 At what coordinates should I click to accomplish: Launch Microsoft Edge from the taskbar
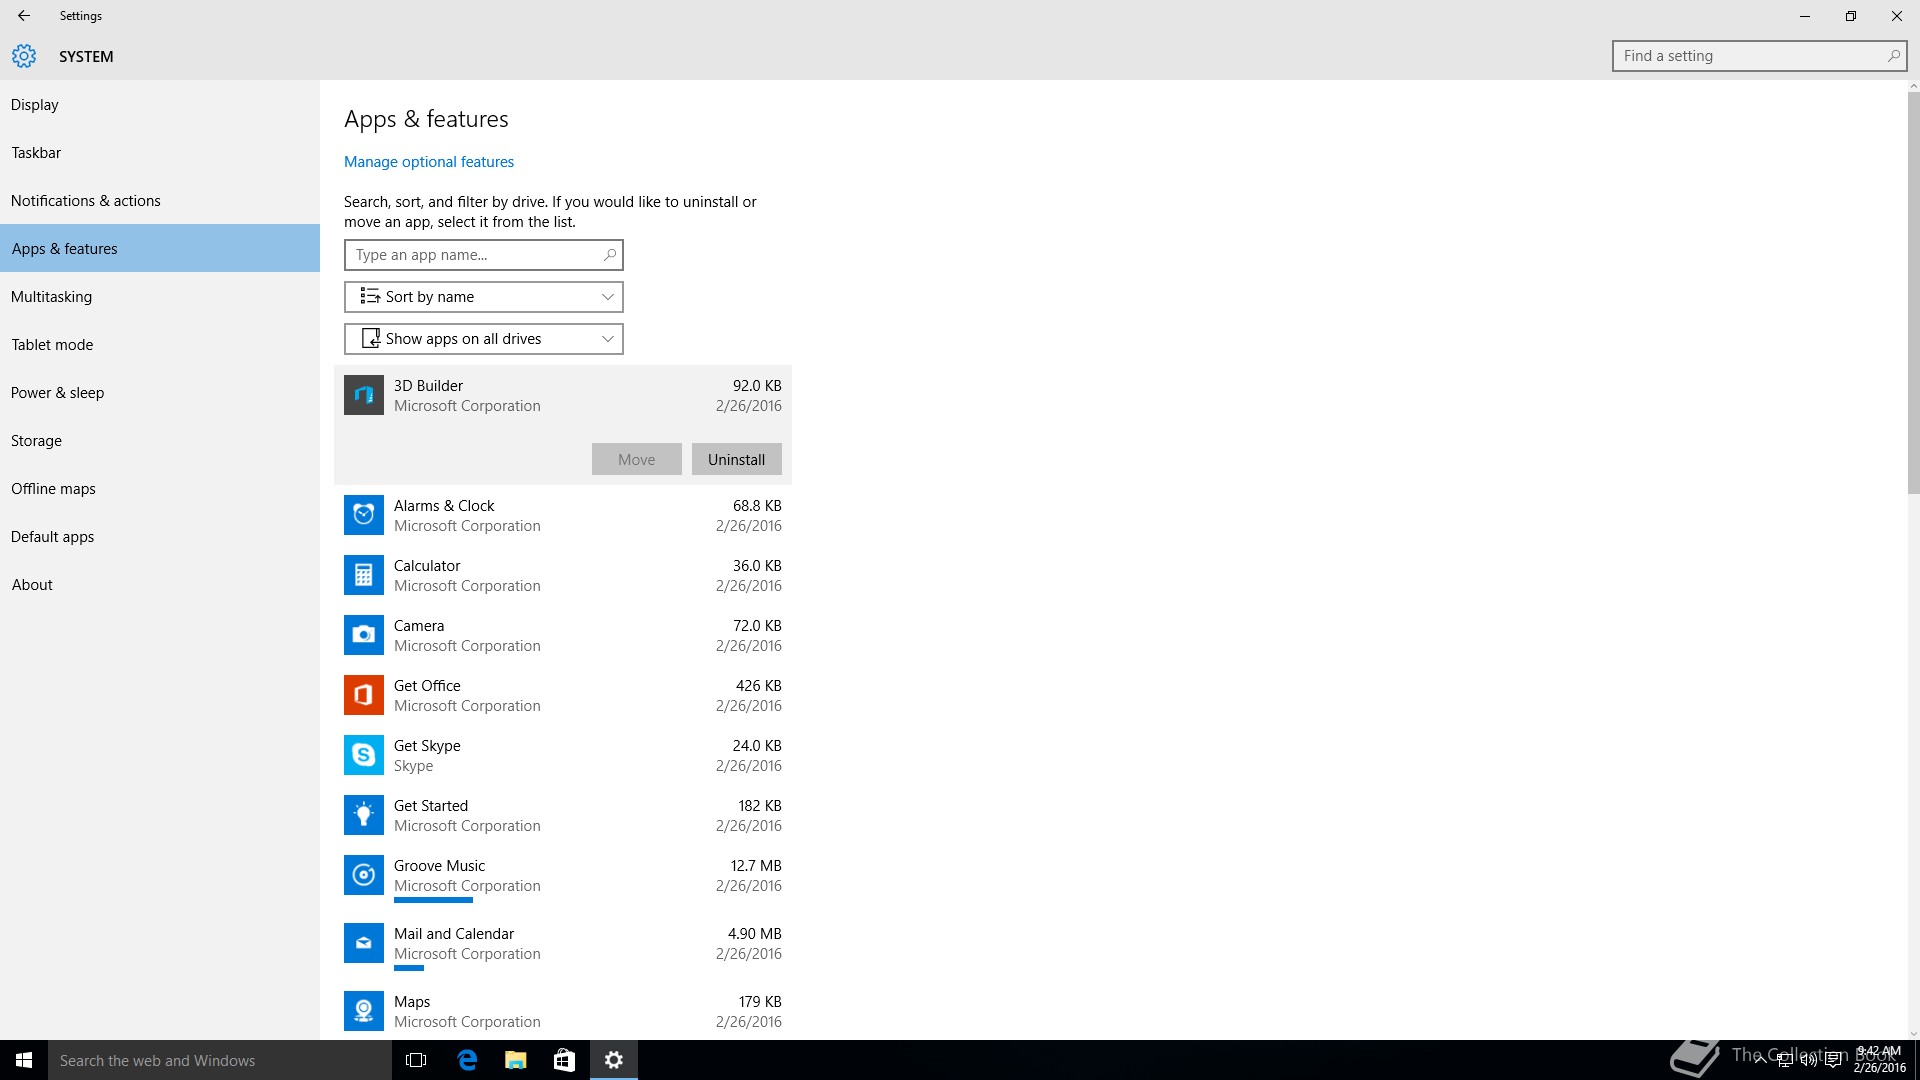(x=466, y=1060)
